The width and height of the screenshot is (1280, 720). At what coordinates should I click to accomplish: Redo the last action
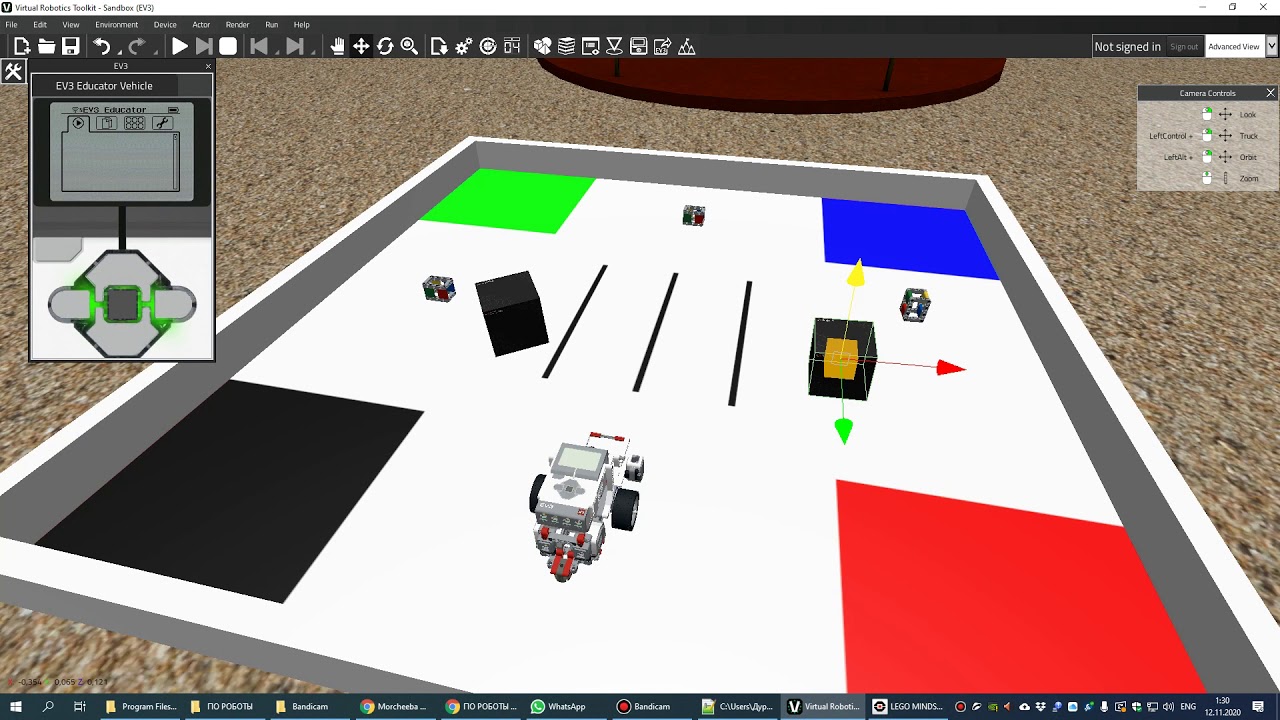point(136,46)
